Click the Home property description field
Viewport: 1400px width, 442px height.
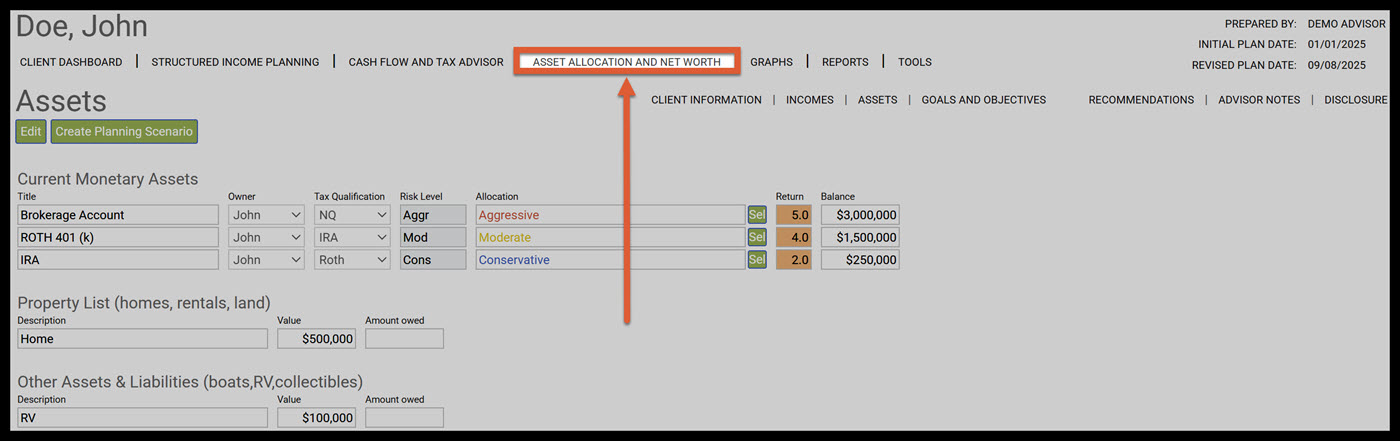point(143,339)
